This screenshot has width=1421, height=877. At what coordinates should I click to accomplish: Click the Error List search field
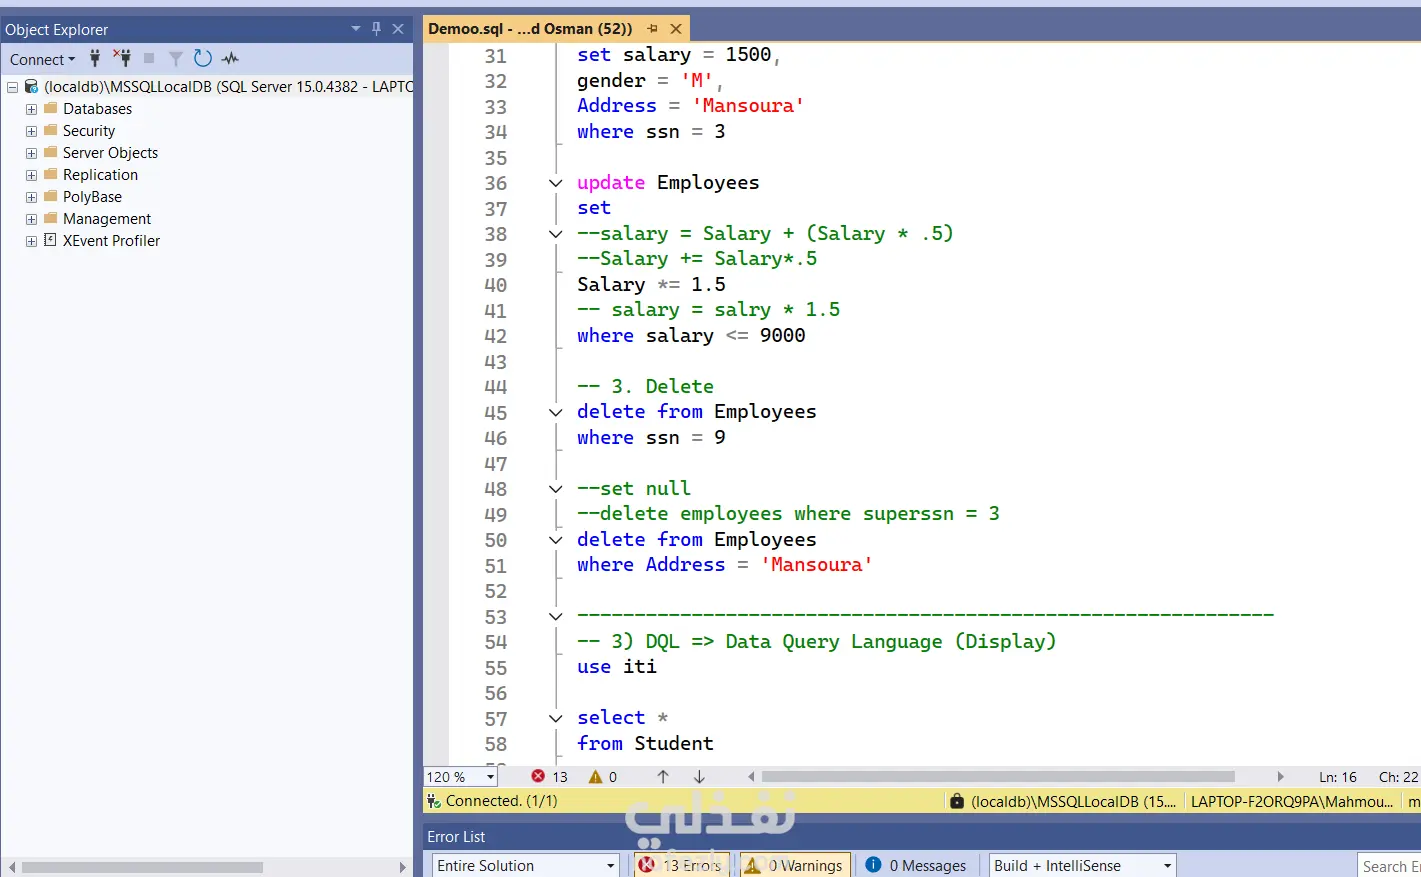(1390, 866)
